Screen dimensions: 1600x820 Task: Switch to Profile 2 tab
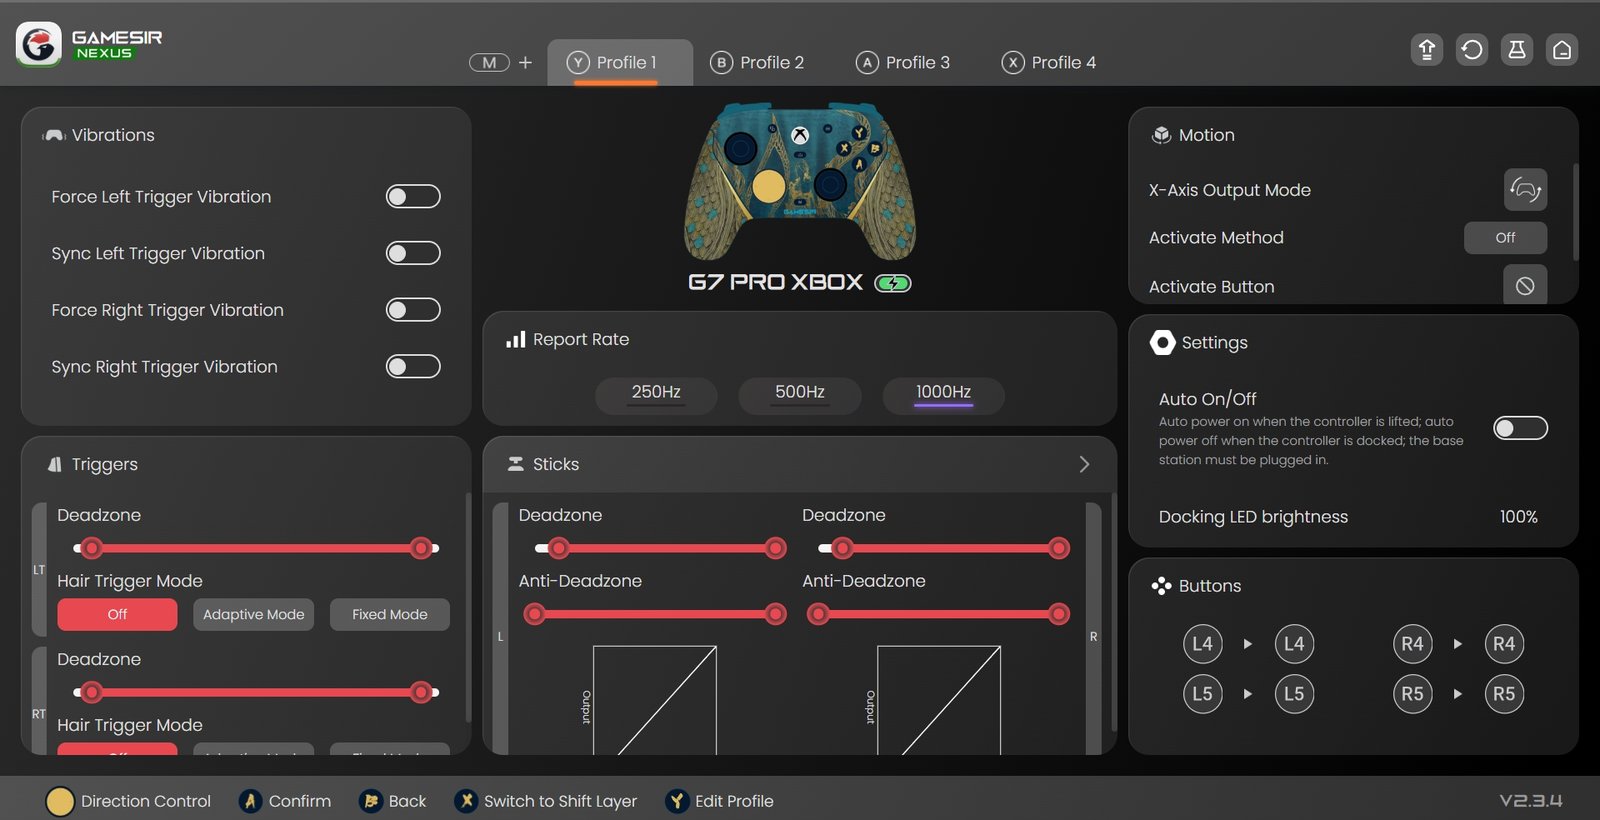pyautogui.click(x=757, y=63)
